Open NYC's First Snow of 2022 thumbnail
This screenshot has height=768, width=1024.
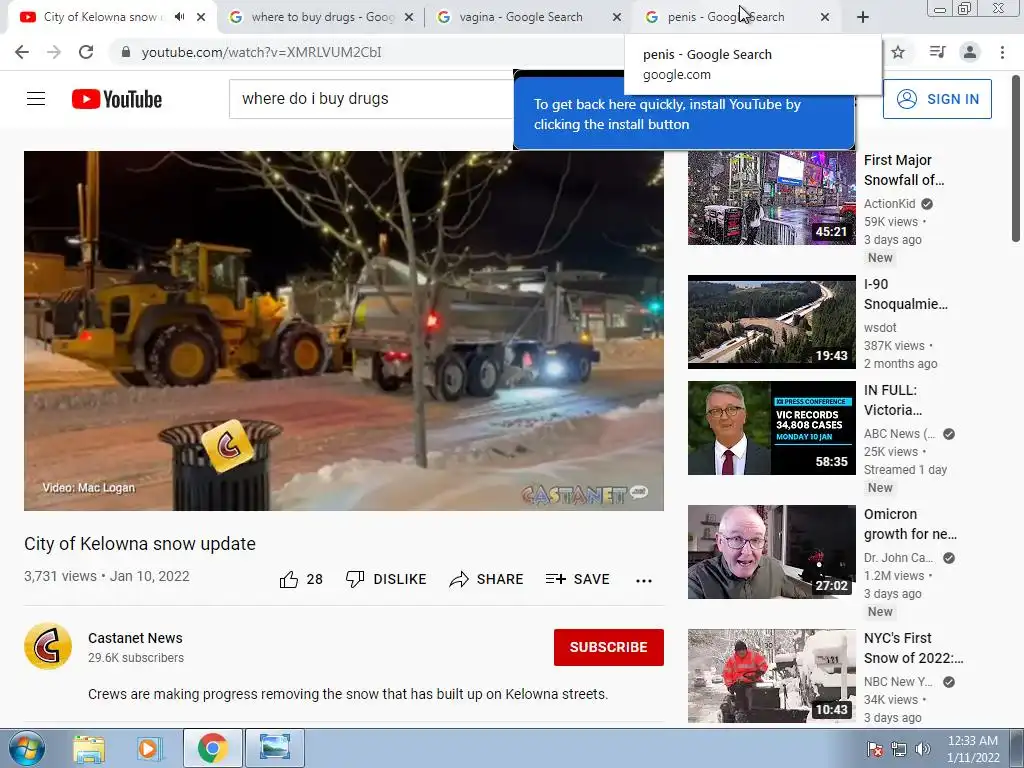(771, 676)
